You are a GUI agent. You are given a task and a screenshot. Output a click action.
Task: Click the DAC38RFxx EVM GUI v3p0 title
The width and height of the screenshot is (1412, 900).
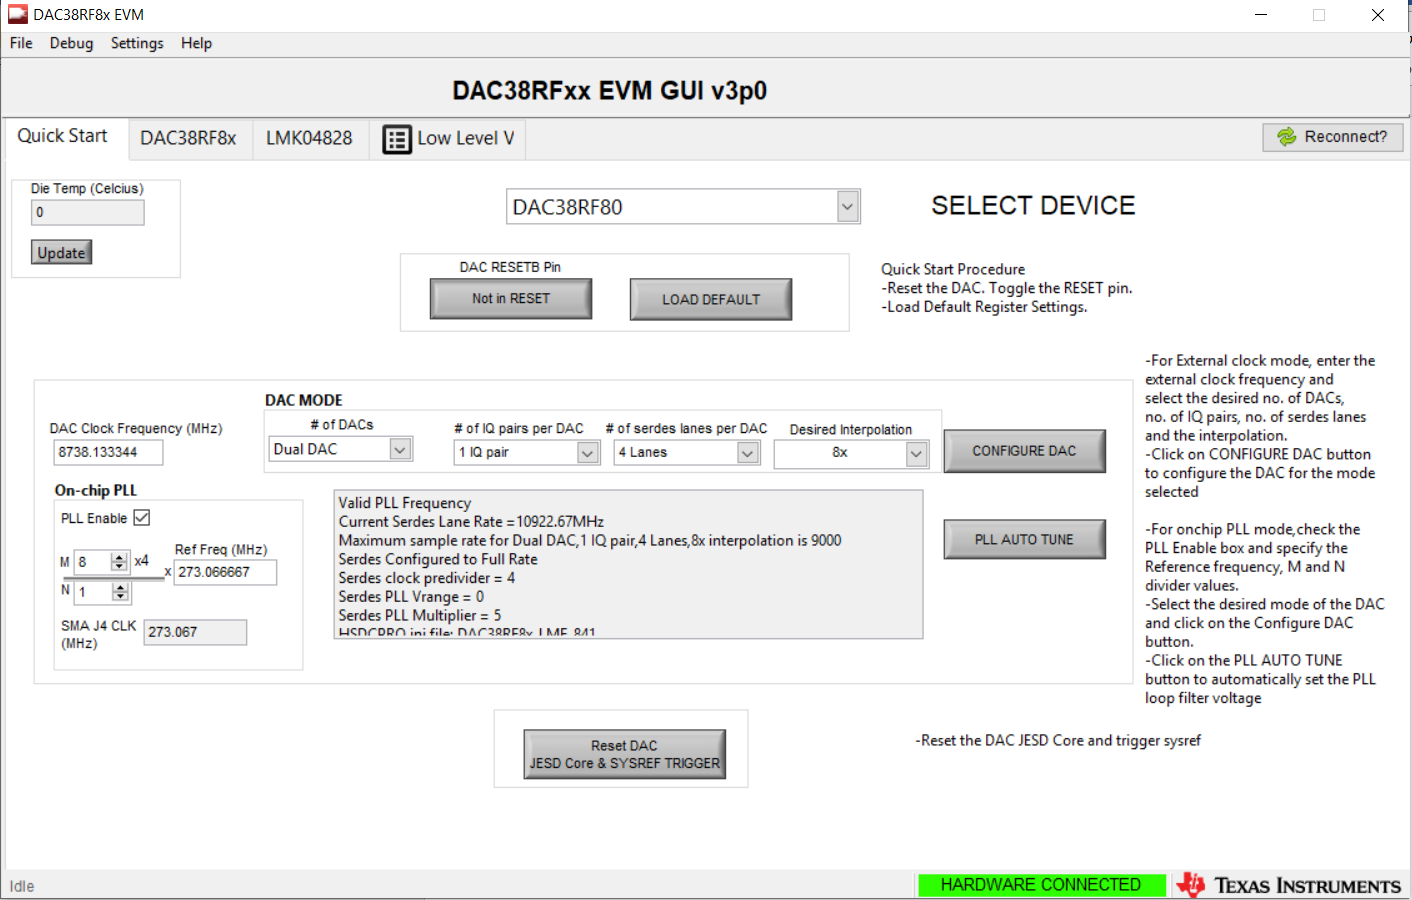tap(609, 91)
